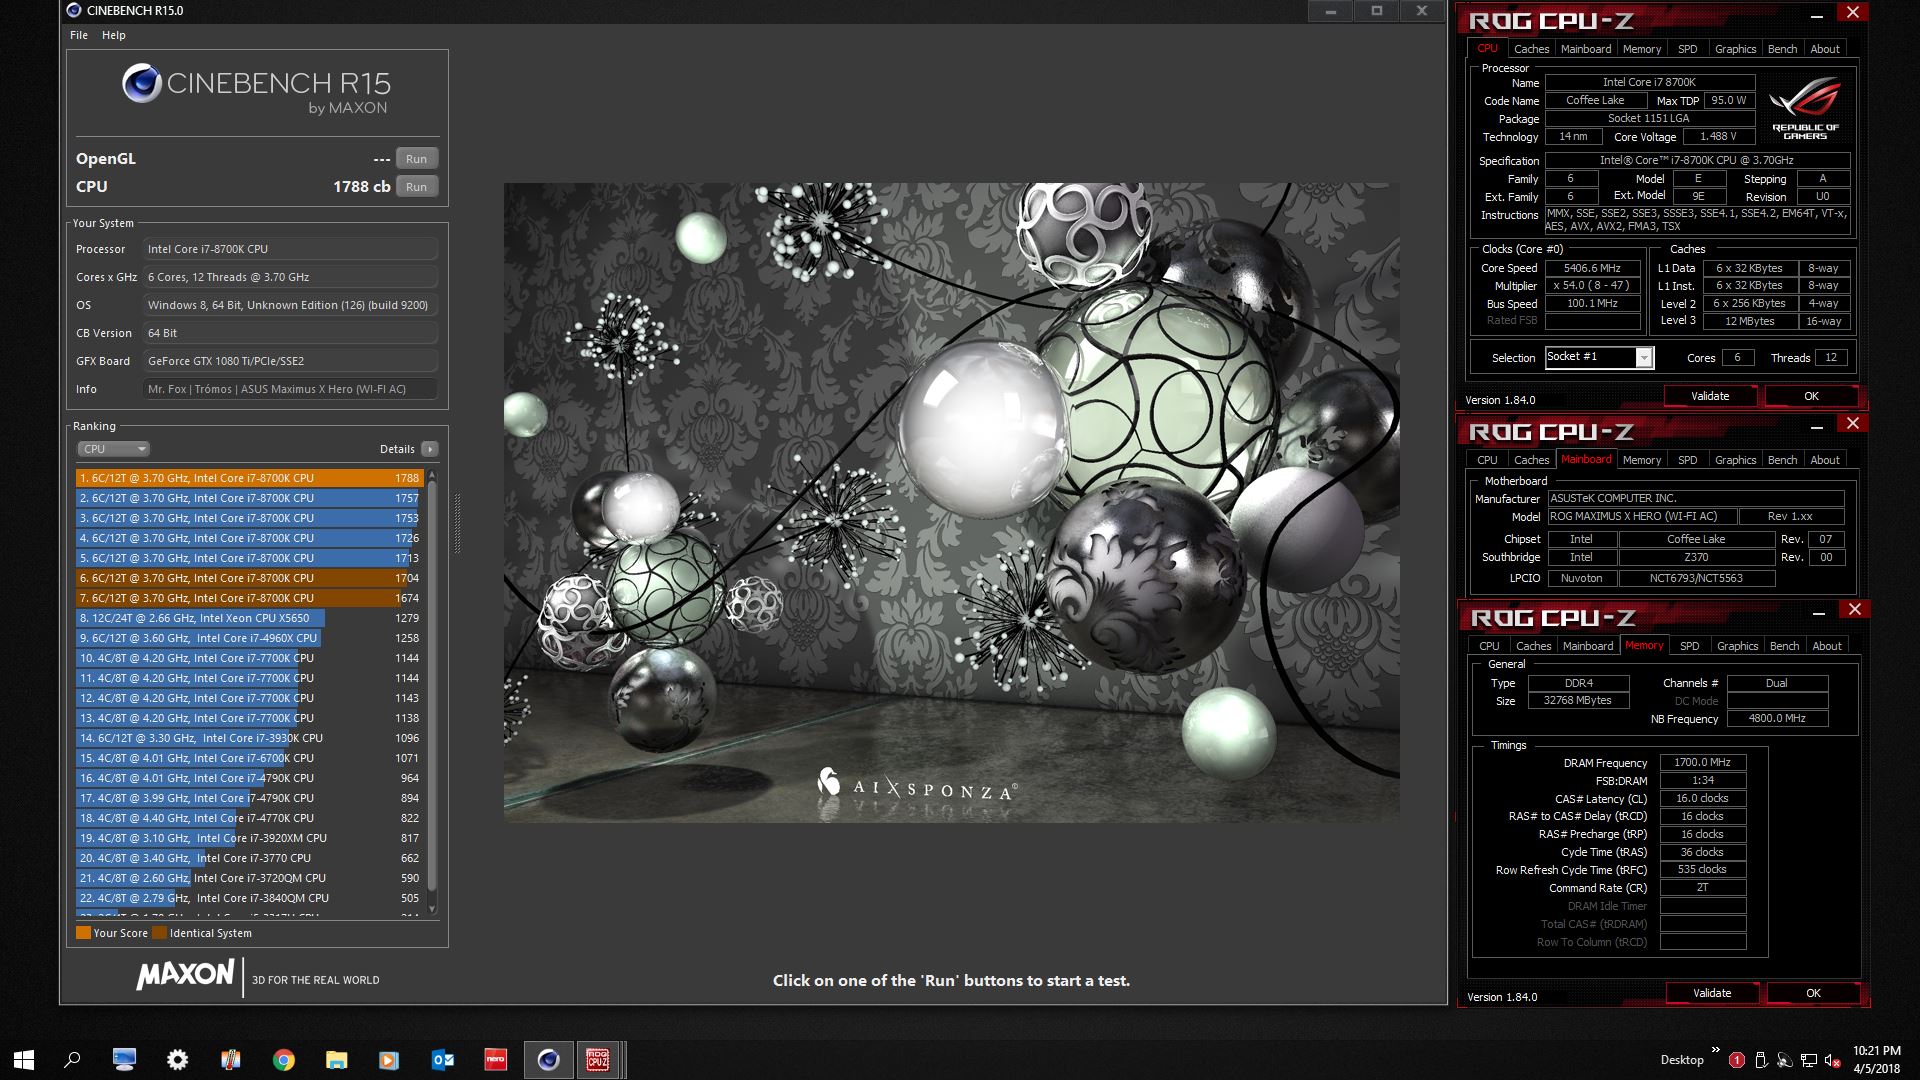This screenshot has height=1080, width=1920.
Task: Open the clock and date flyout
Action: (x=1877, y=1060)
